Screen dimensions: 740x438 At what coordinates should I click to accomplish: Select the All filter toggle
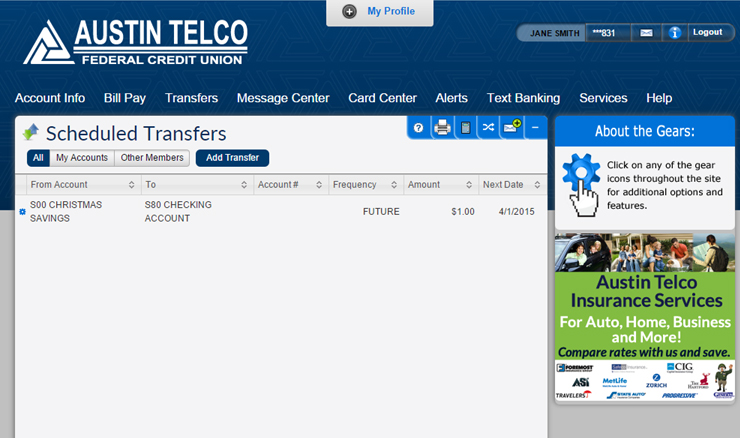click(x=38, y=158)
